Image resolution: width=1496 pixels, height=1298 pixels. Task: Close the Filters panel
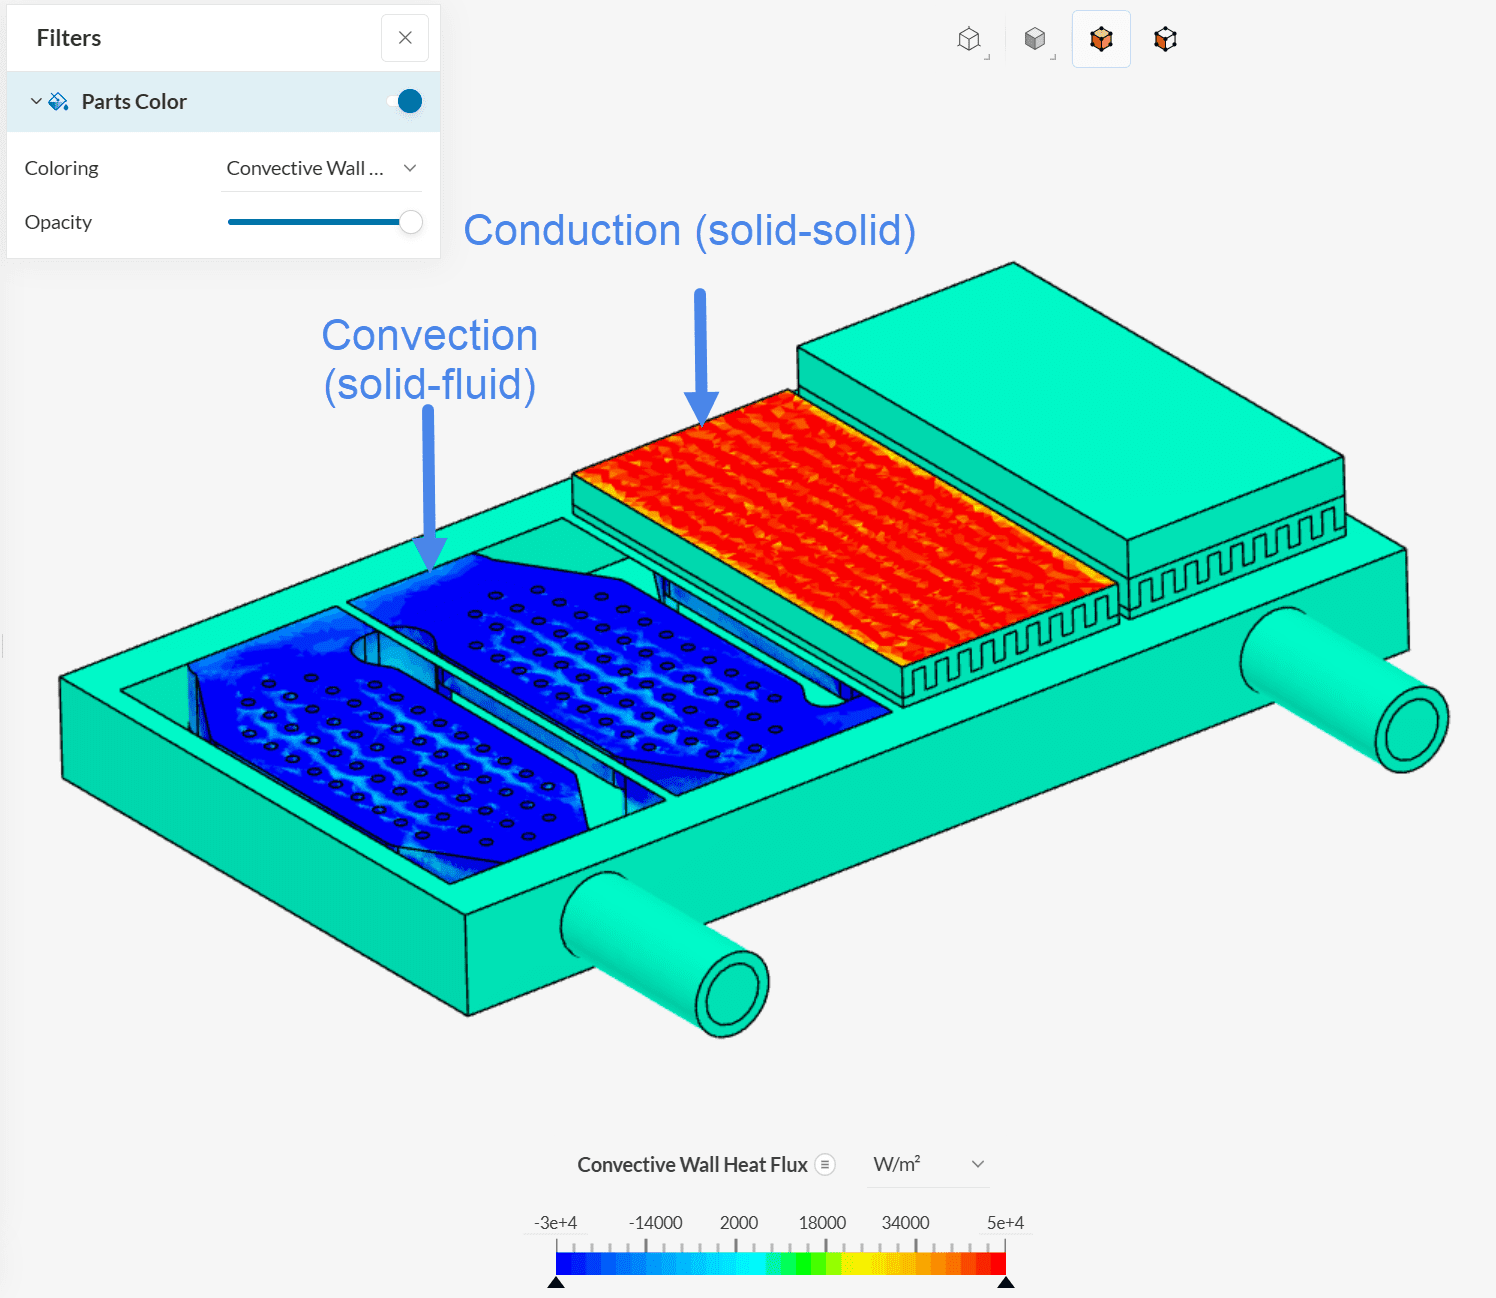coord(405,38)
